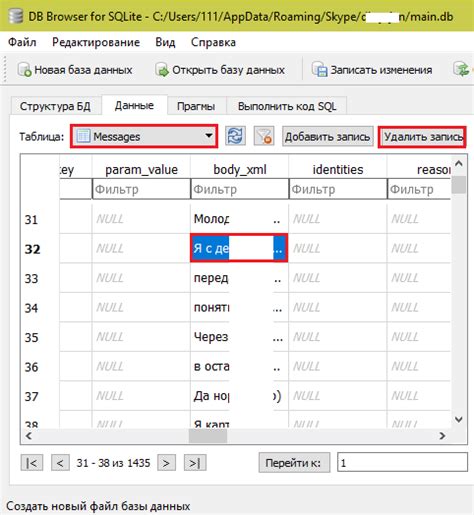Viewport: 474px width, 515px height.
Task: Click the Open database toolbar icon
Action: click(x=162, y=70)
